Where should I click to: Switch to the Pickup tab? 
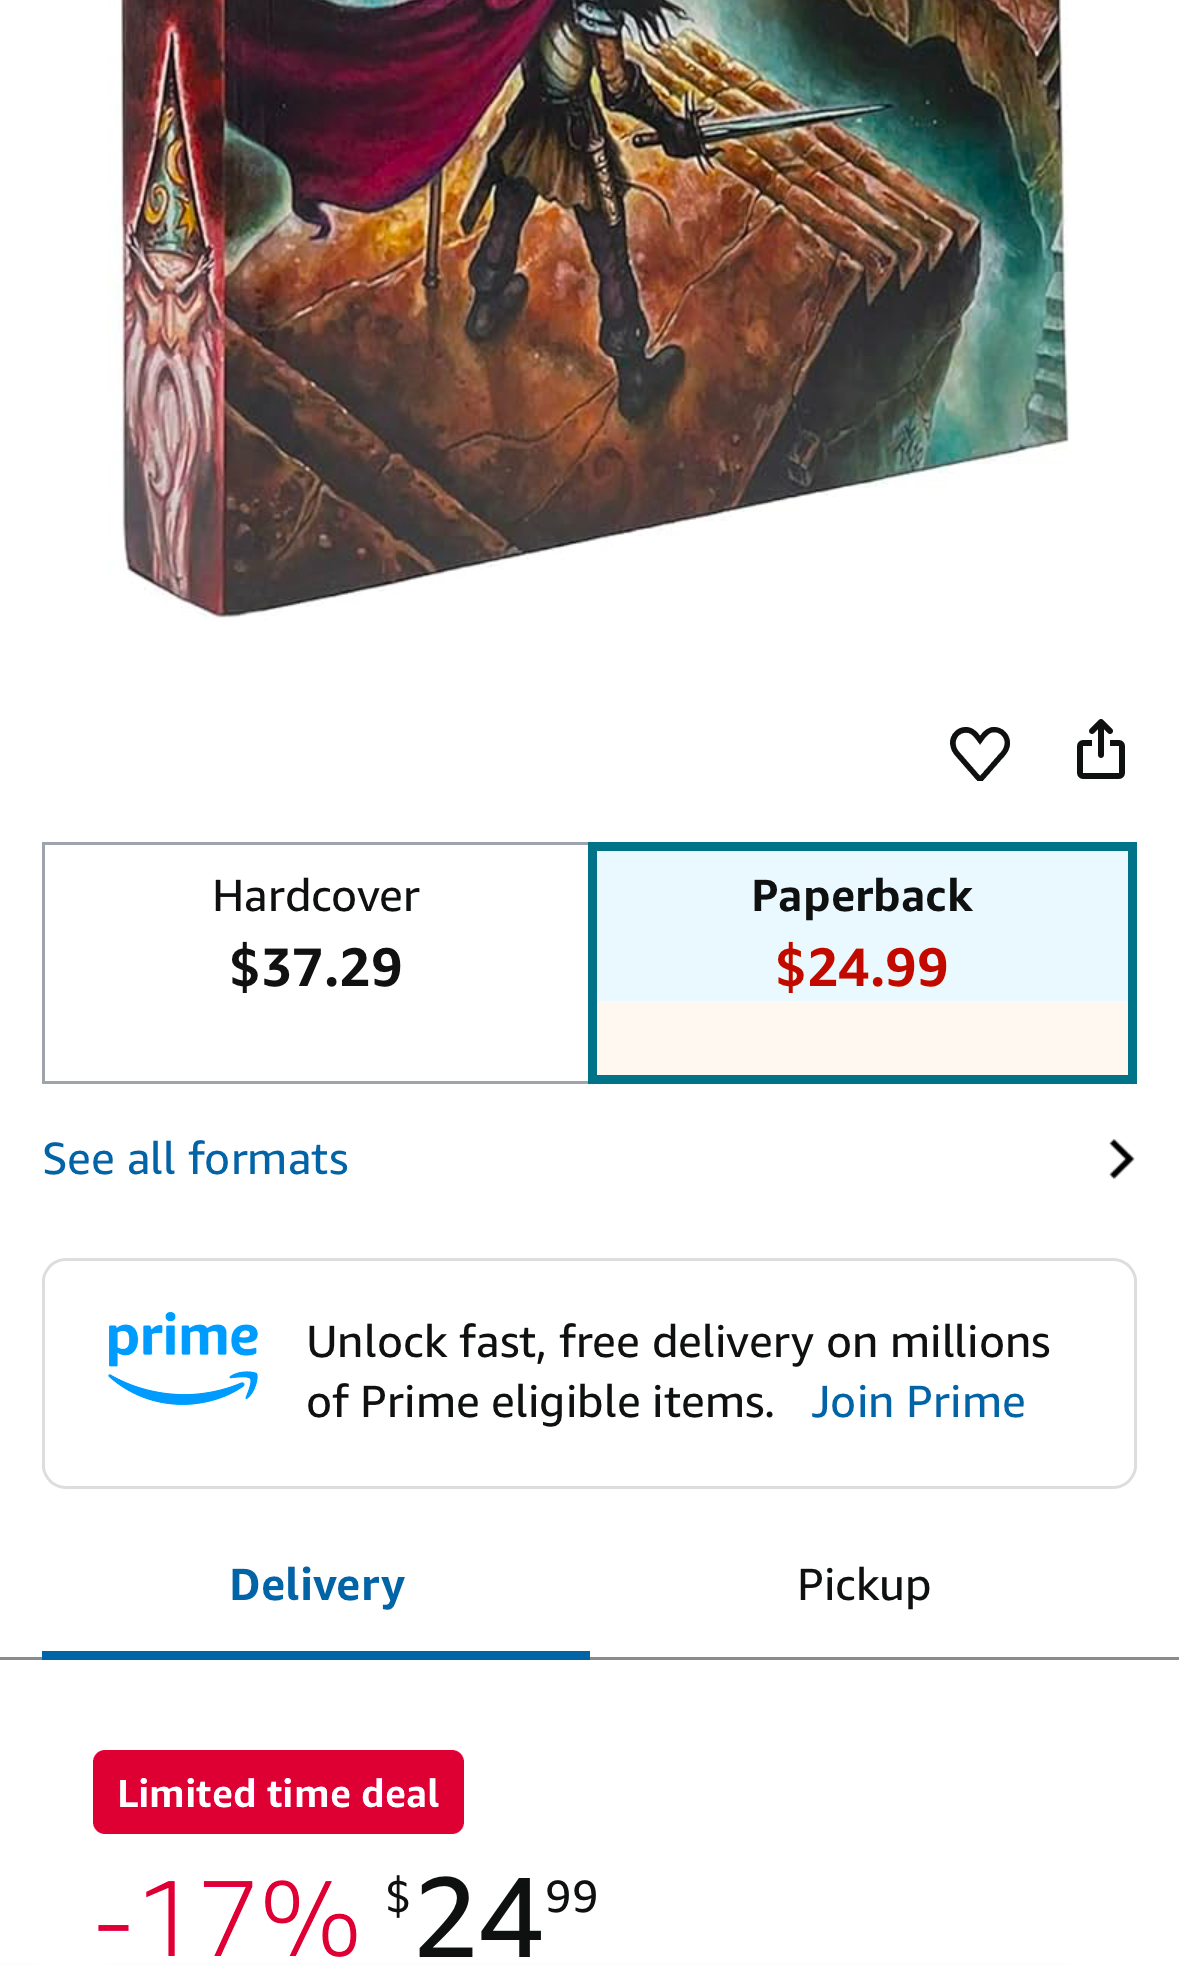click(x=864, y=1586)
